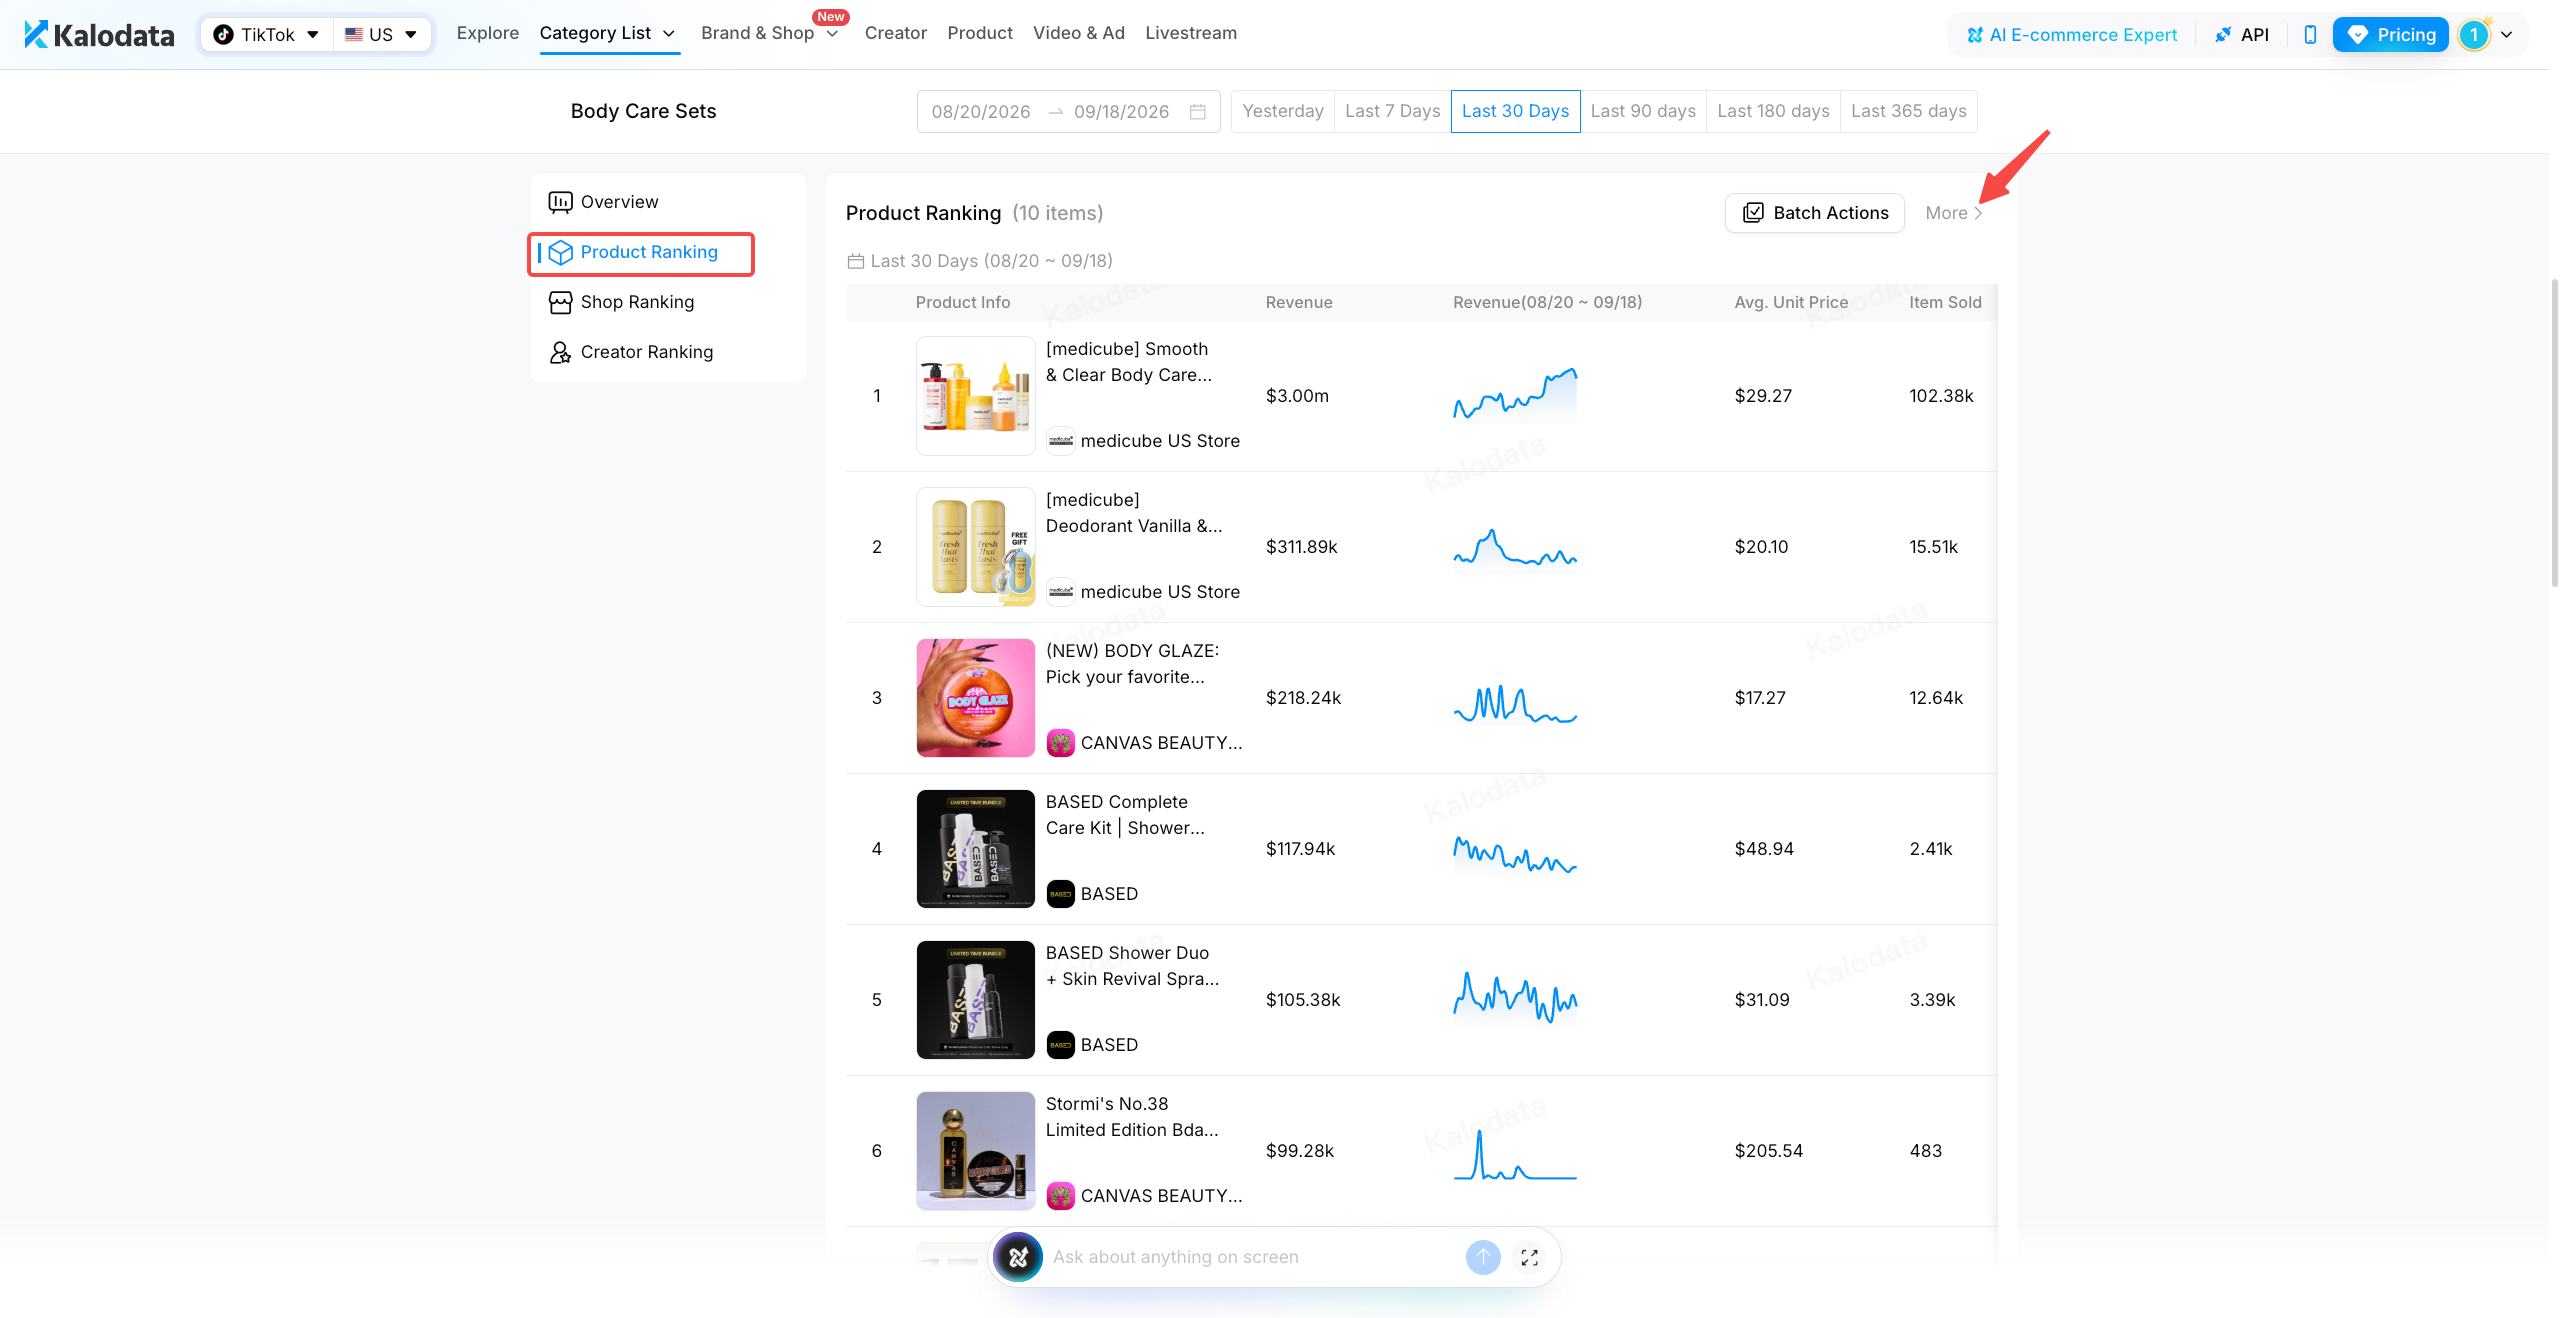Open the Pricing page
Viewport: 2560px width, 1318px height.
[2390, 35]
